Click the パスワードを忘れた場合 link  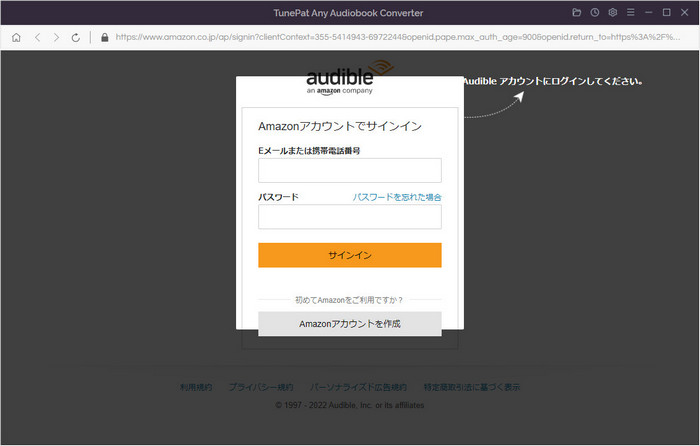coord(397,197)
